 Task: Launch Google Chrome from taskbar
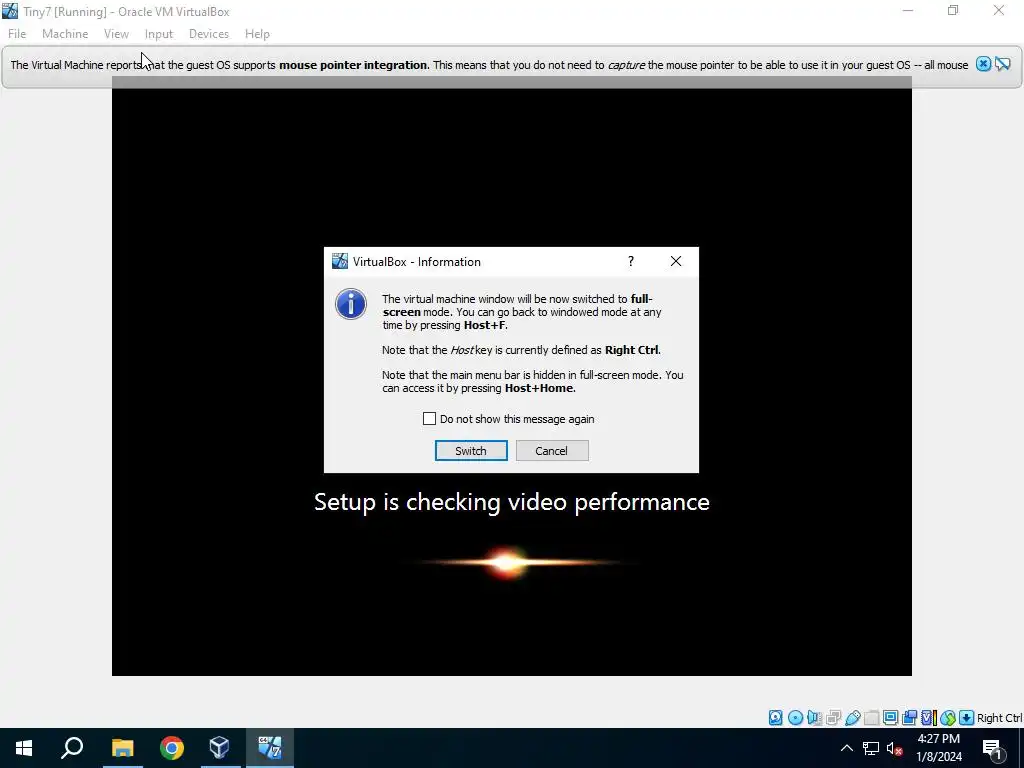coord(172,748)
